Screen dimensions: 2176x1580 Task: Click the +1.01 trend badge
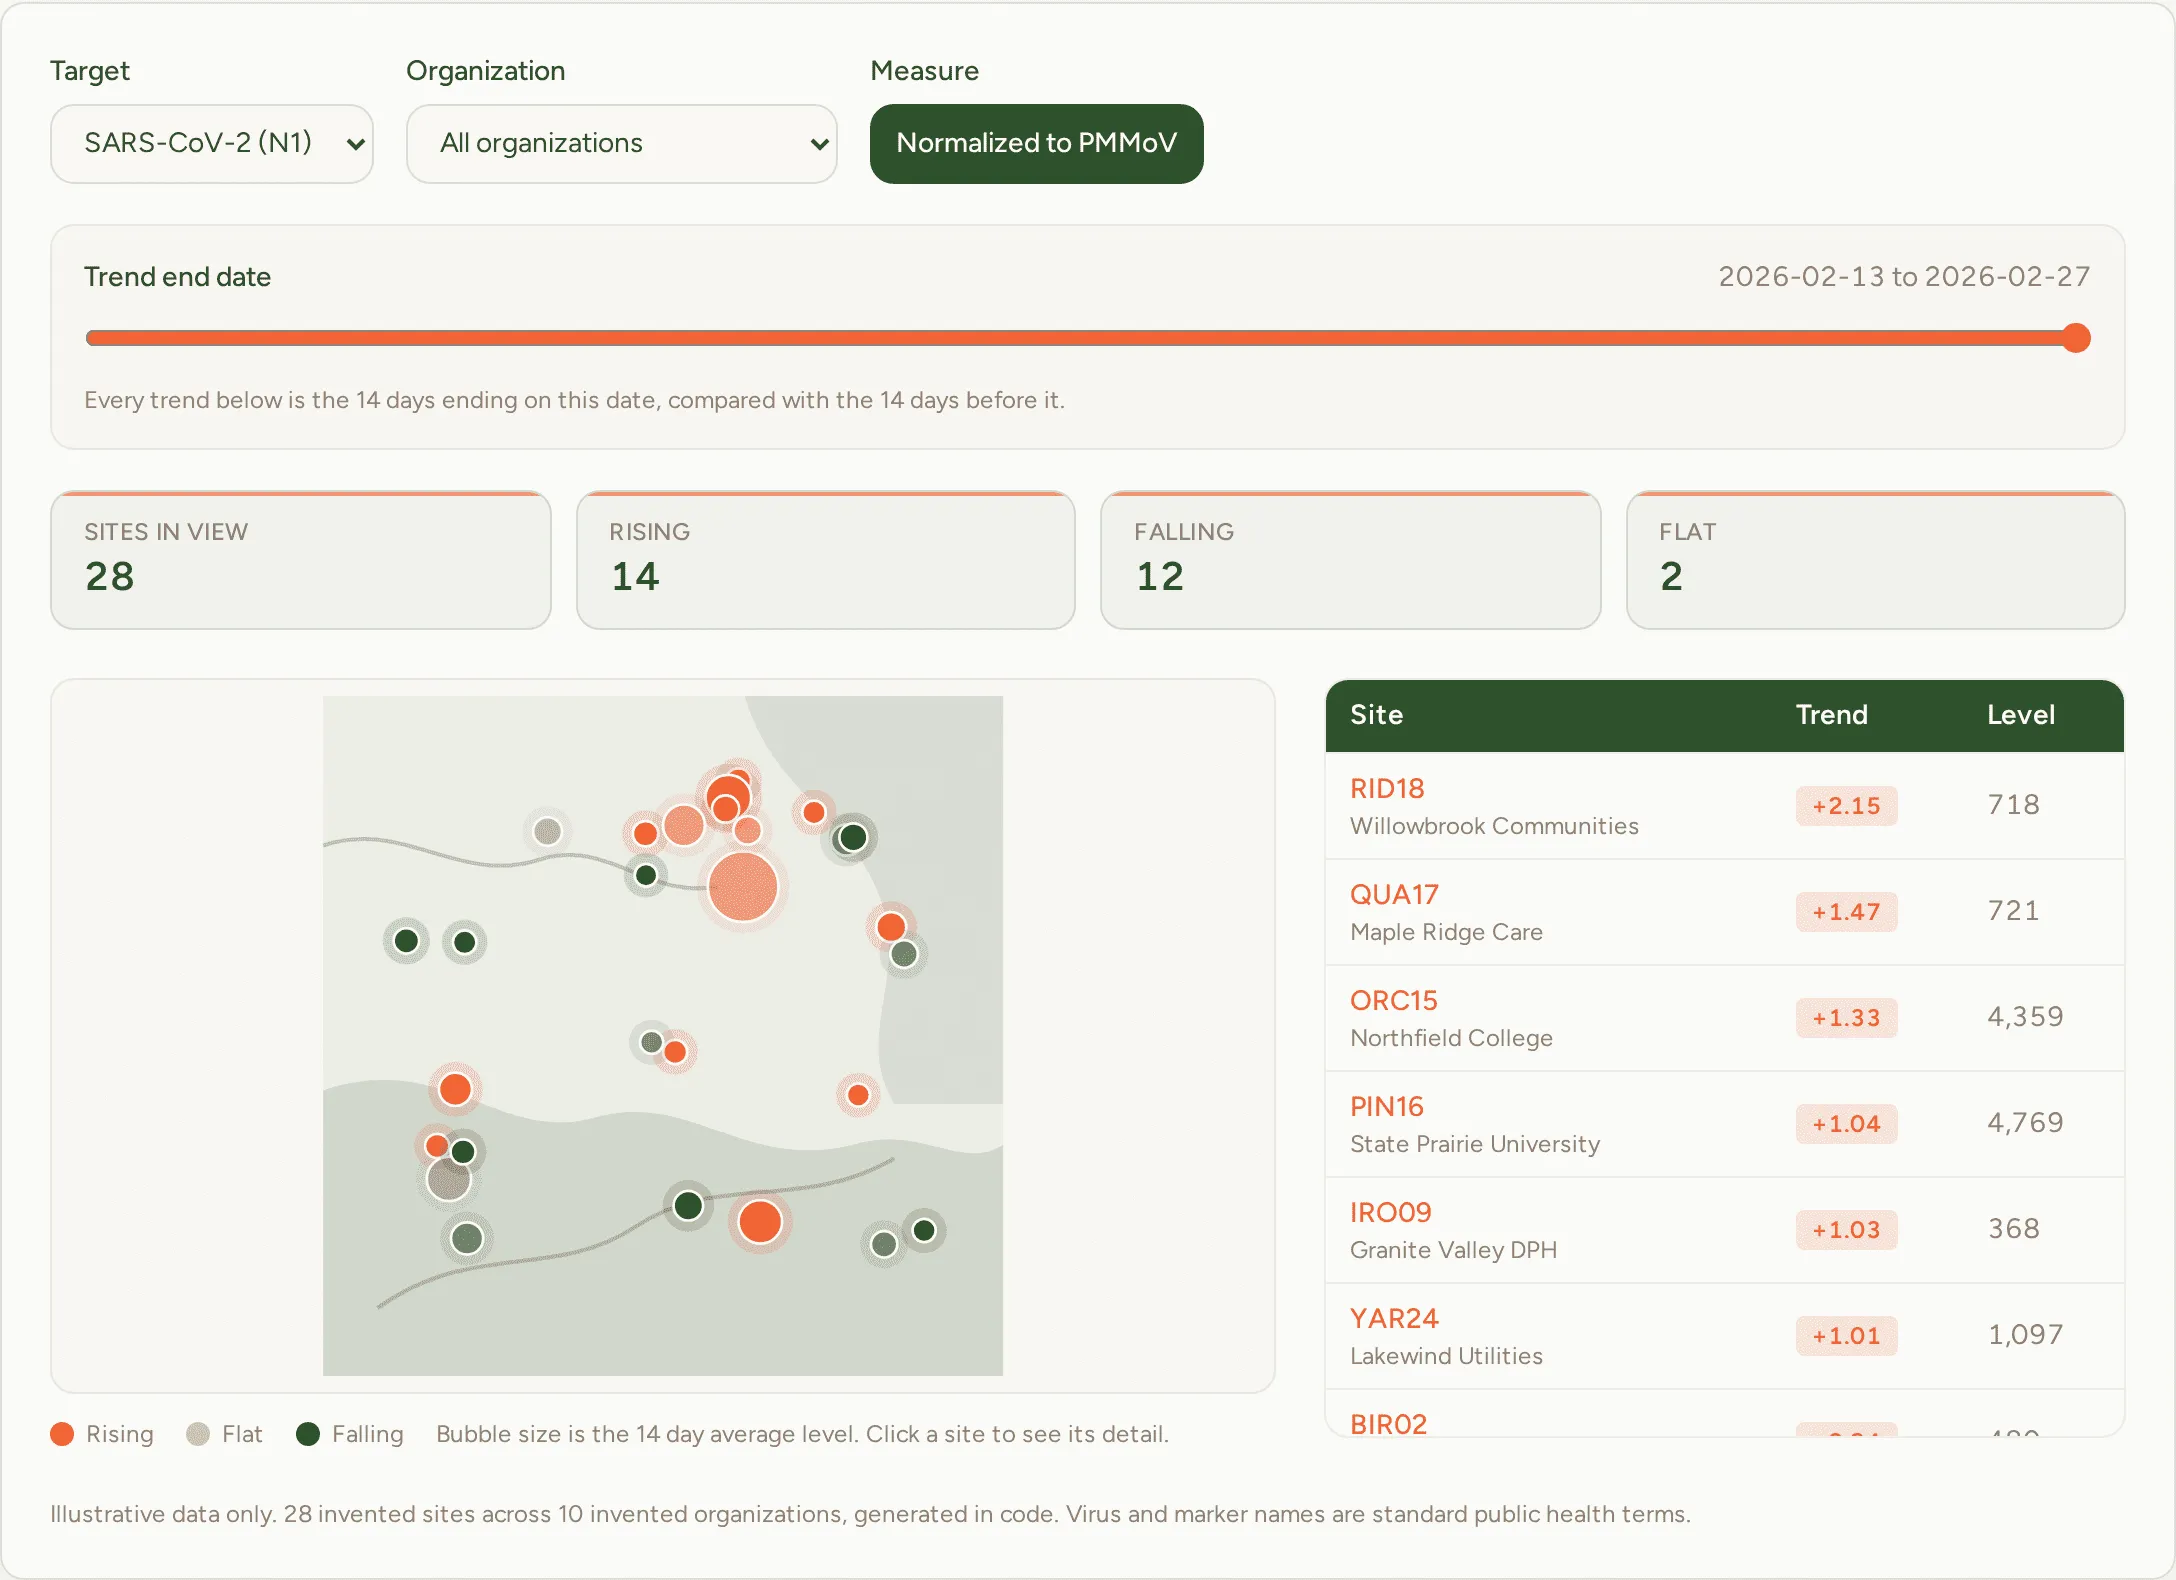(x=1846, y=1336)
